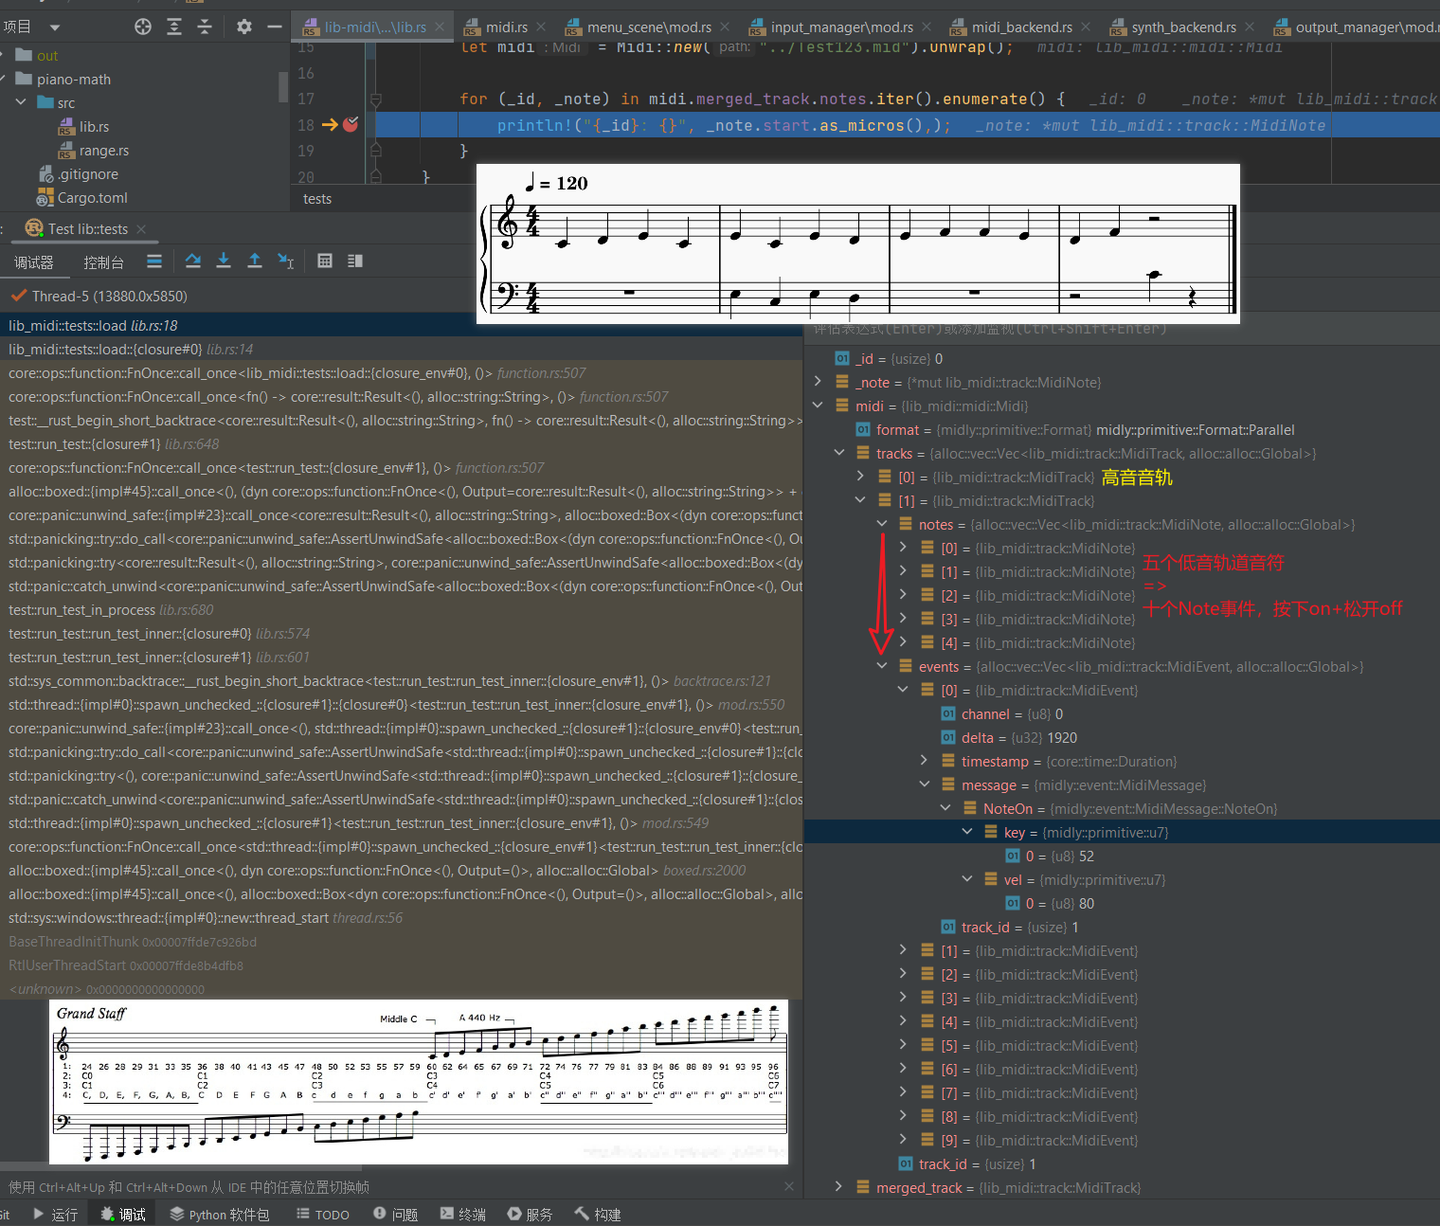Open the 终端 terminal tool window
1440x1226 pixels.
click(462, 1214)
